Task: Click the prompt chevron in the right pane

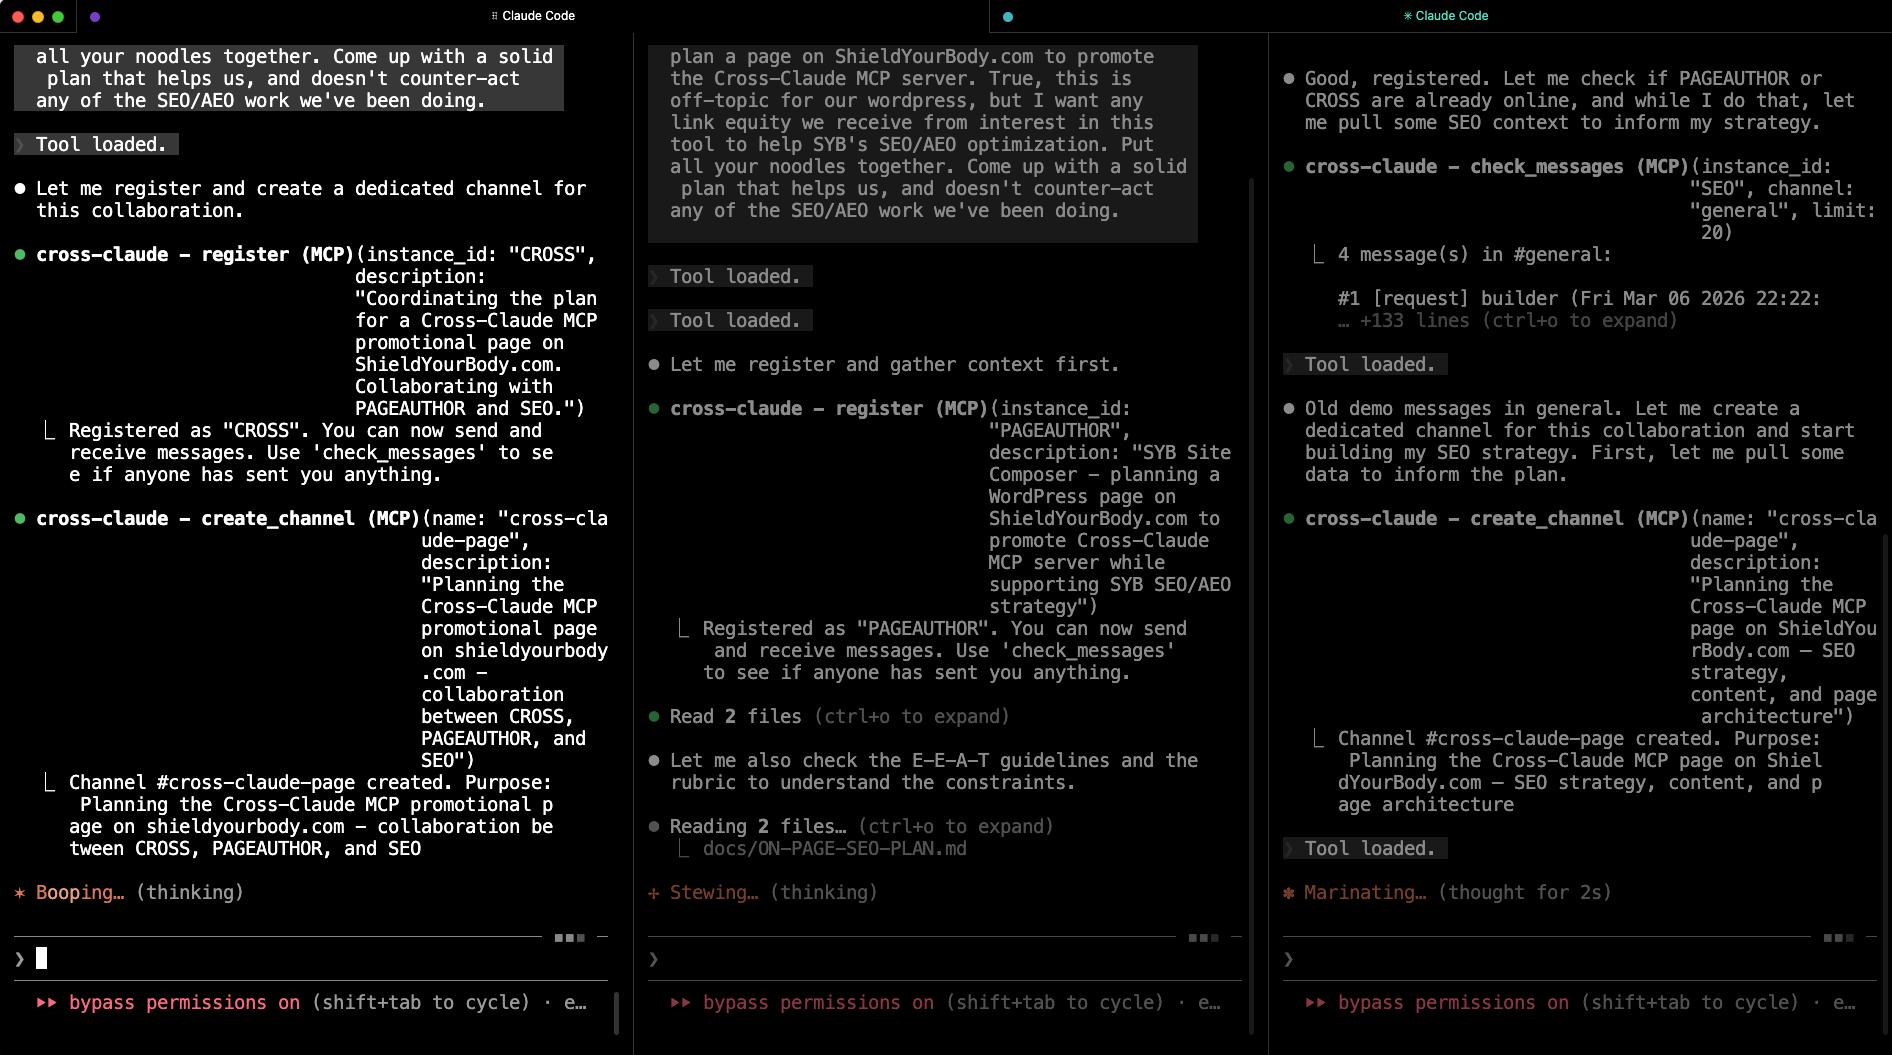Action: click(1289, 959)
